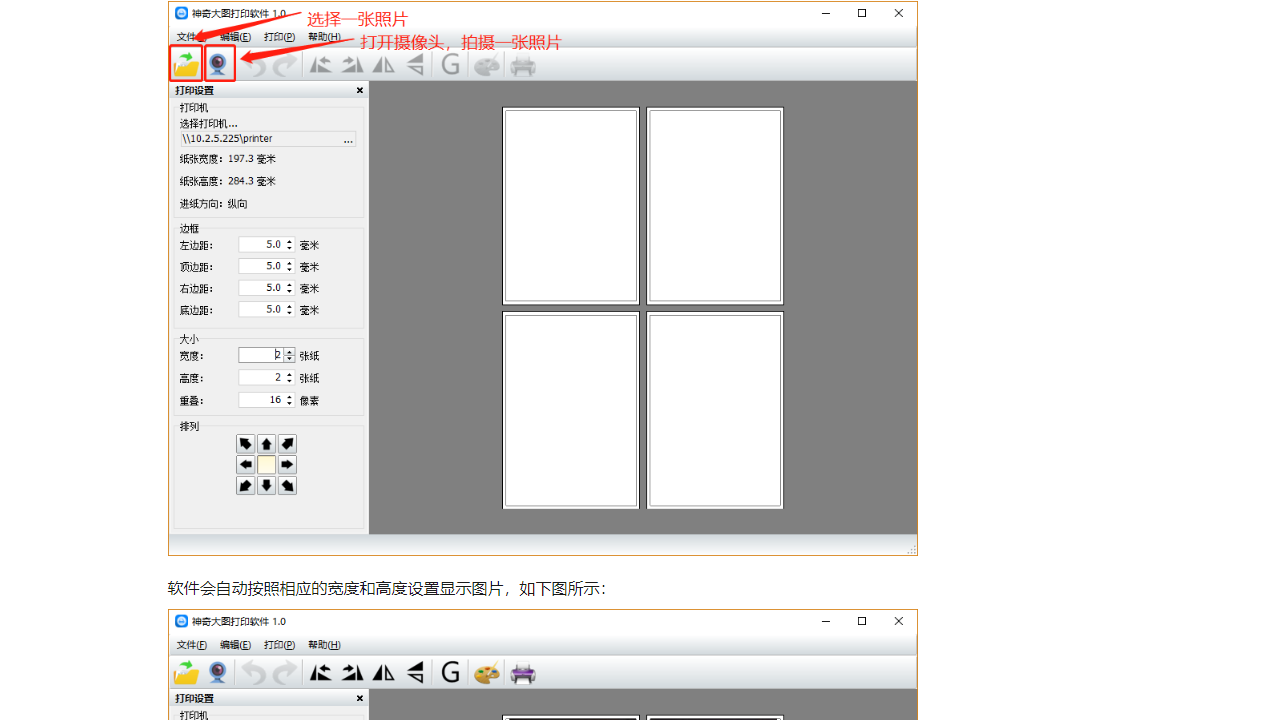1280x720 pixels.
Task: Click the G grayscale icon in lower window
Action: (451, 673)
